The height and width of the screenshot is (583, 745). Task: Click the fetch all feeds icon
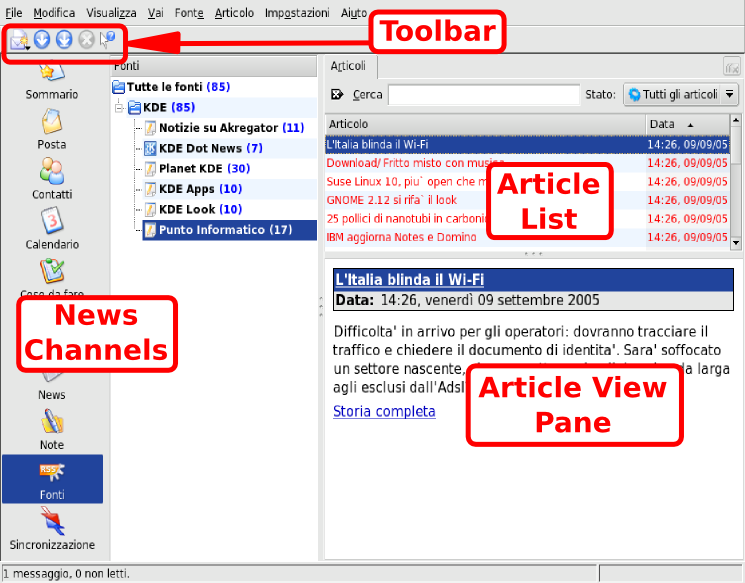click(64, 40)
